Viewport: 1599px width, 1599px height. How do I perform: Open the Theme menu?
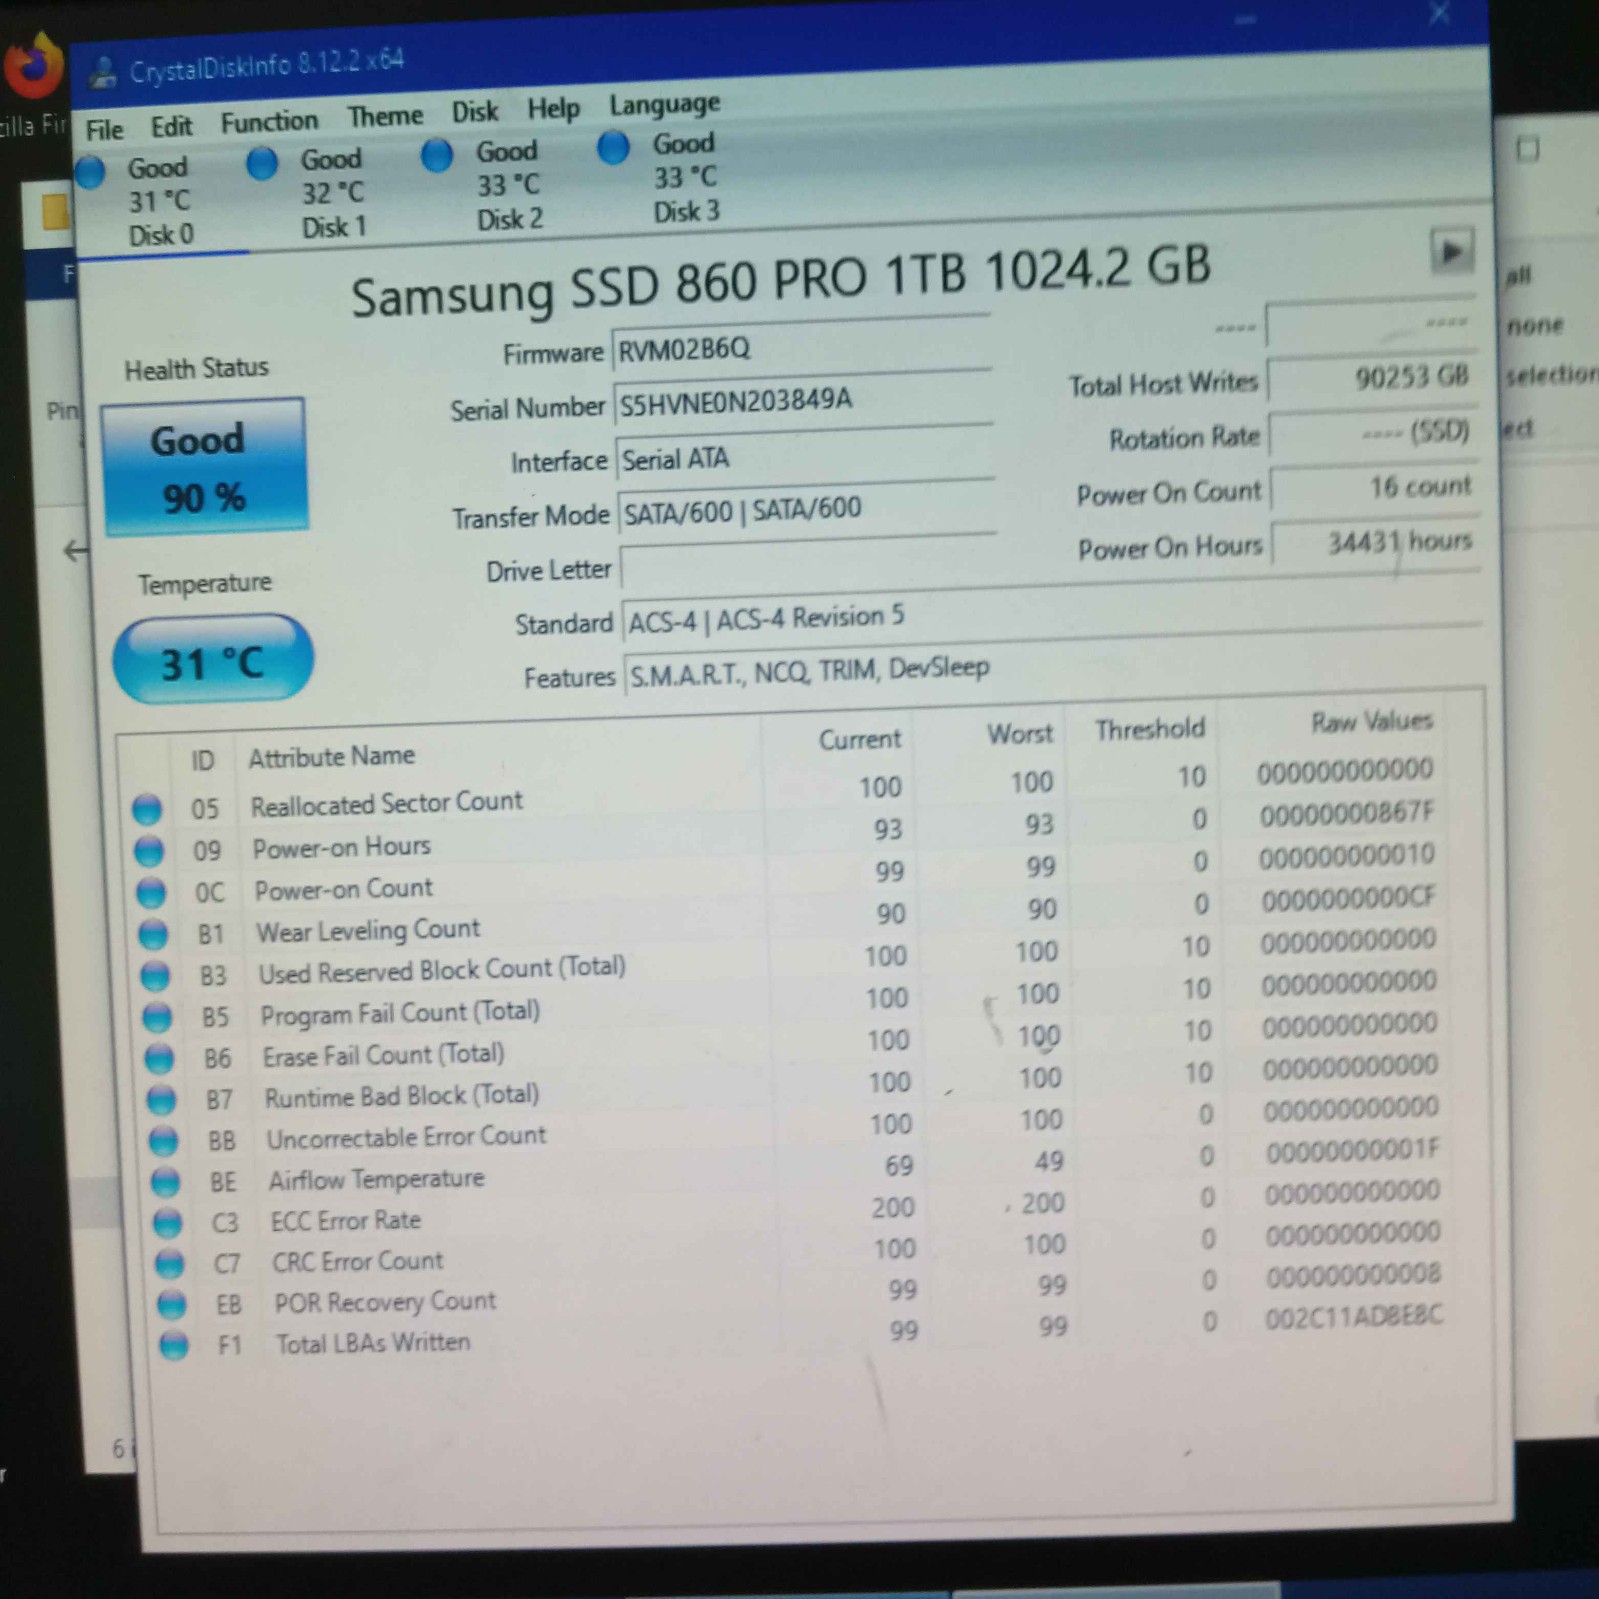[385, 116]
